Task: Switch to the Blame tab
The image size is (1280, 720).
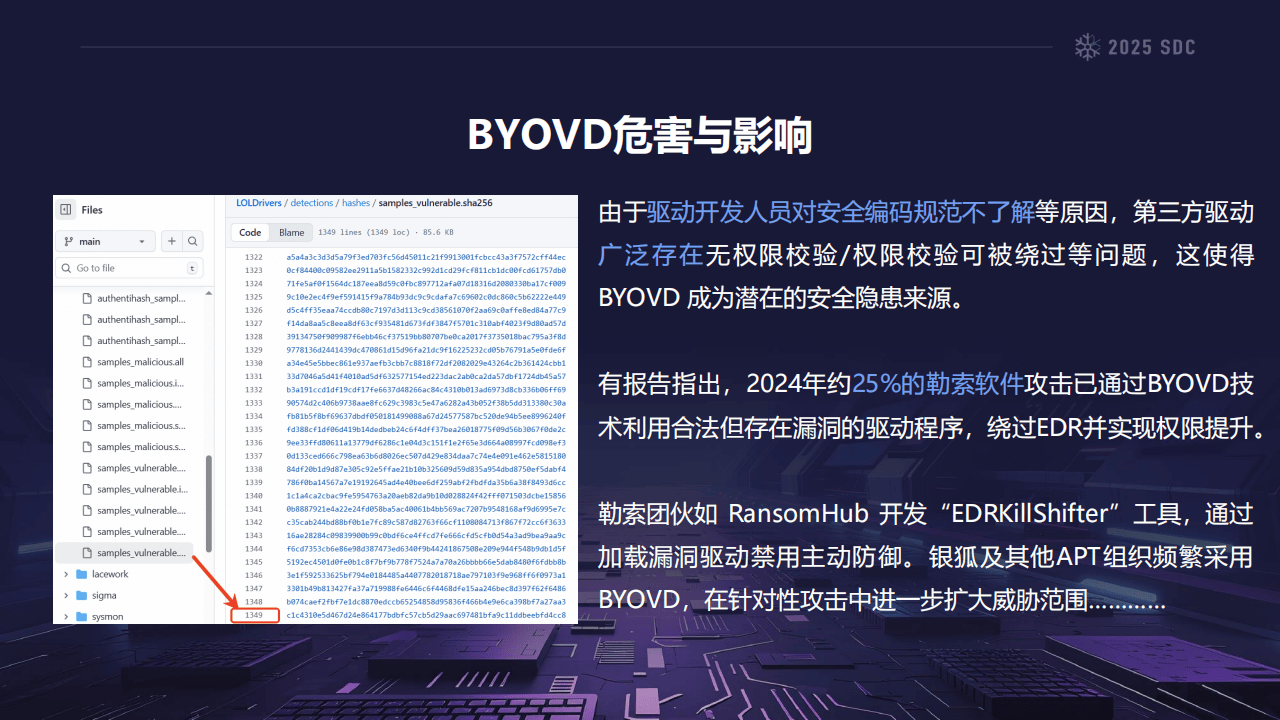Action: [x=291, y=232]
